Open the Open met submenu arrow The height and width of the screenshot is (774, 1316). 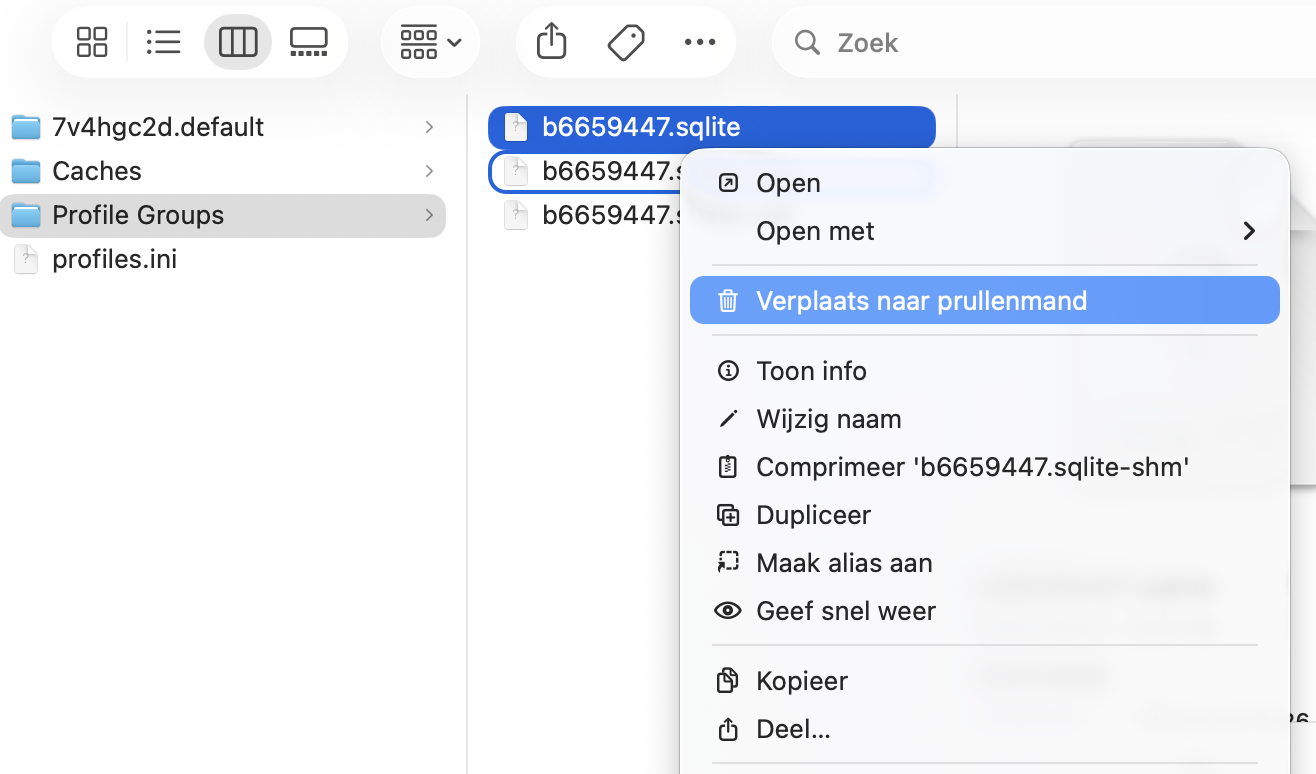(x=1248, y=231)
